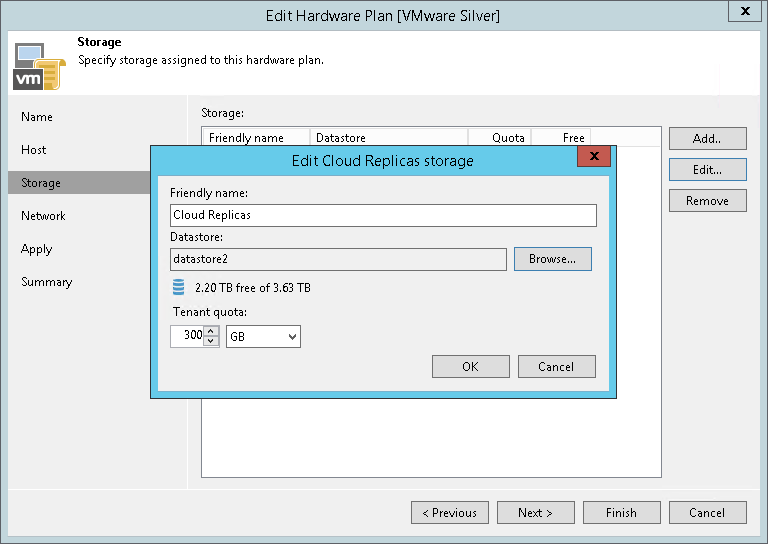Screen dimensions: 768x544
Task: Open the Apply wizard step
Action: point(36,249)
